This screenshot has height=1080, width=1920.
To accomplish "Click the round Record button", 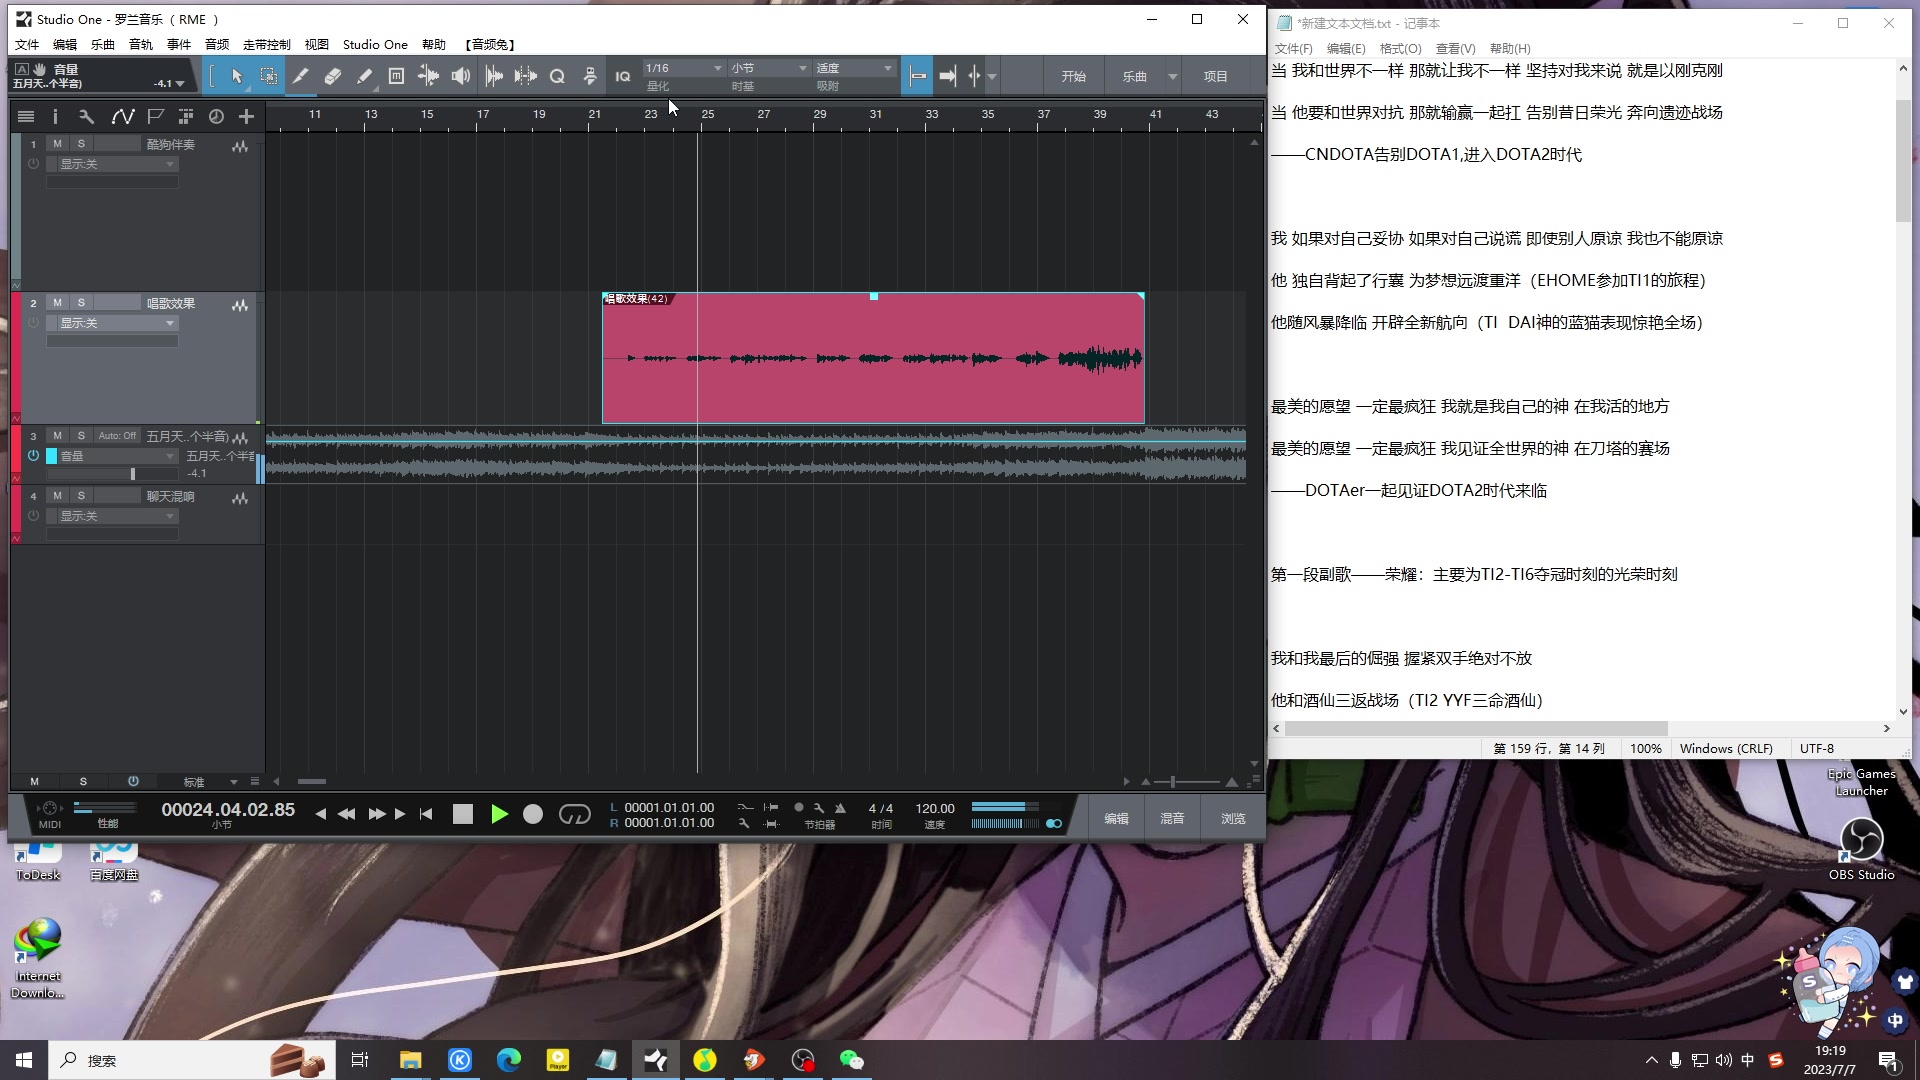I will pyautogui.click(x=533, y=815).
